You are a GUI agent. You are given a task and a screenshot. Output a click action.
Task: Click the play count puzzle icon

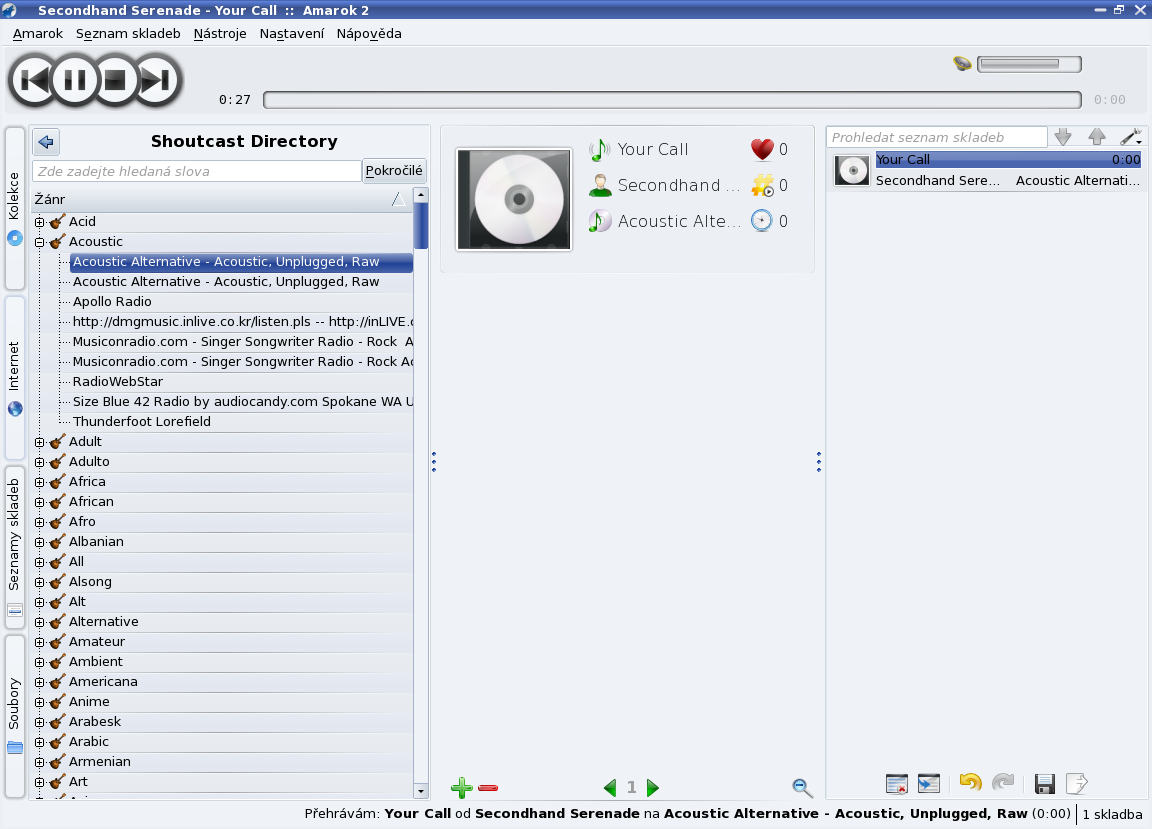tap(762, 185)
